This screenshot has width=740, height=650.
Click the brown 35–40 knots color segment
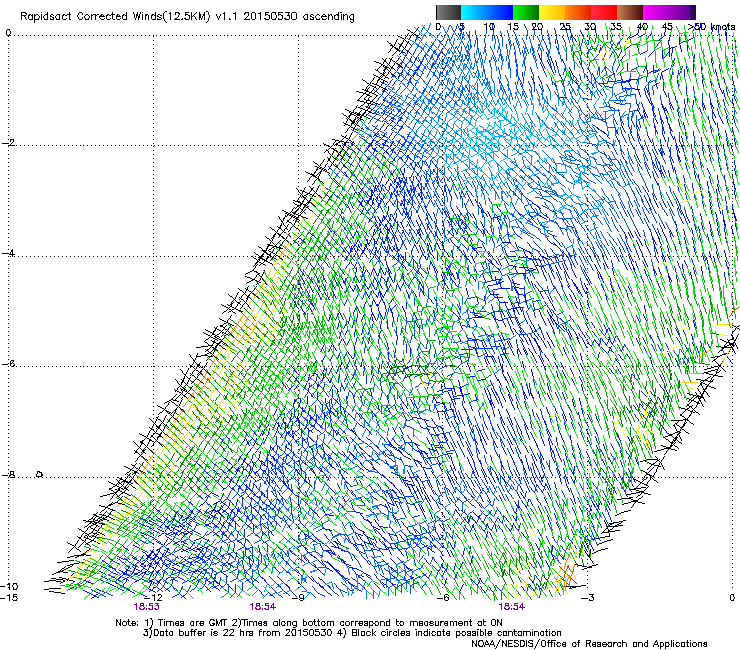coord(630,12)
